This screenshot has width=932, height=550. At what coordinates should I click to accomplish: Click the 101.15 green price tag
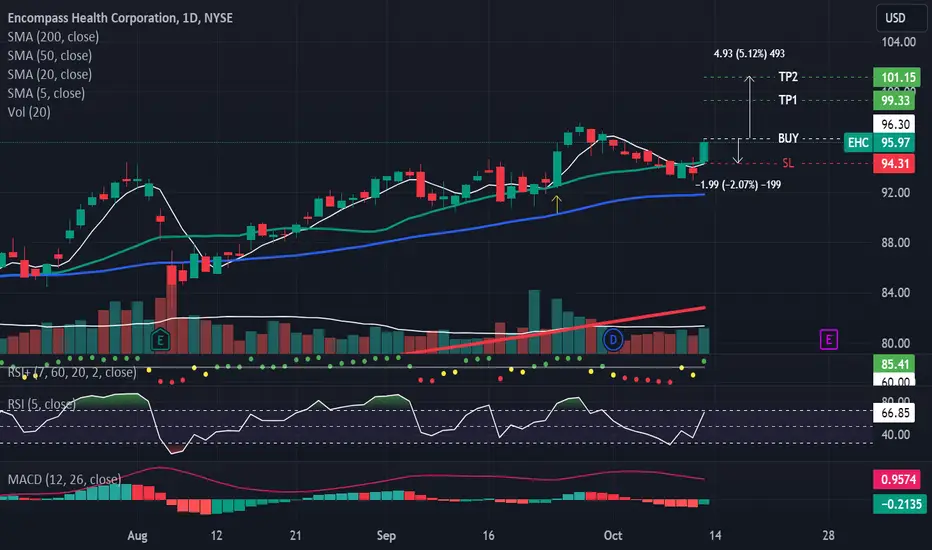897,77
